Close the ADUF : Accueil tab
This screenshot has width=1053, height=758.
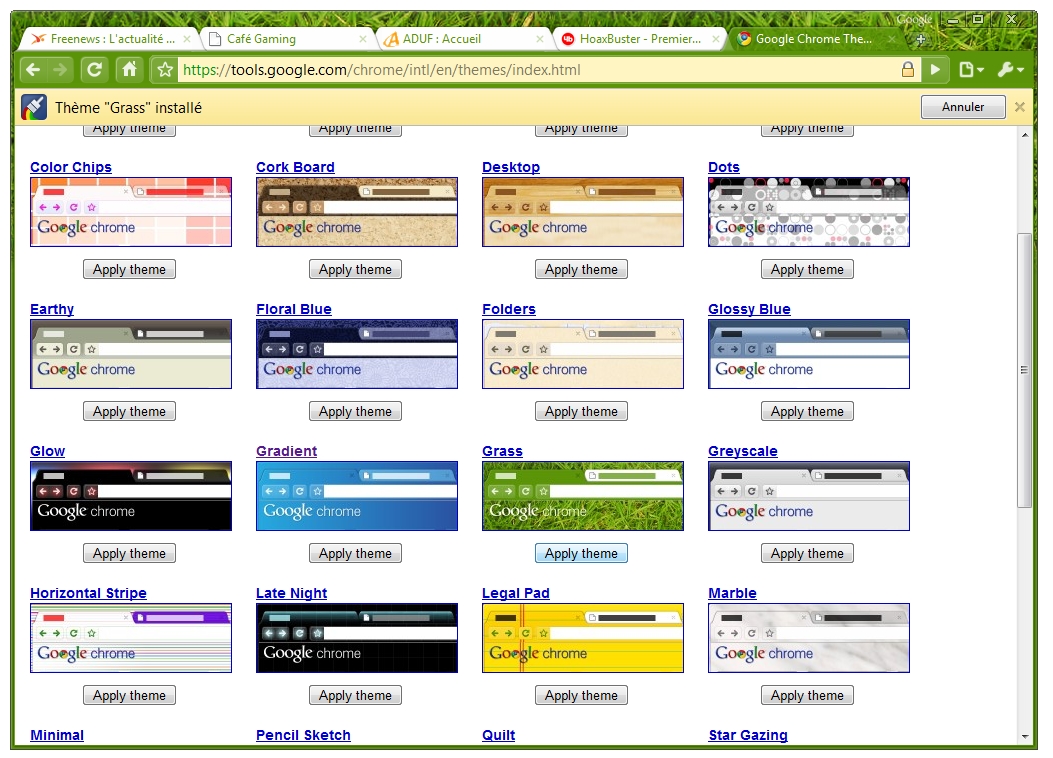point(539,39)
